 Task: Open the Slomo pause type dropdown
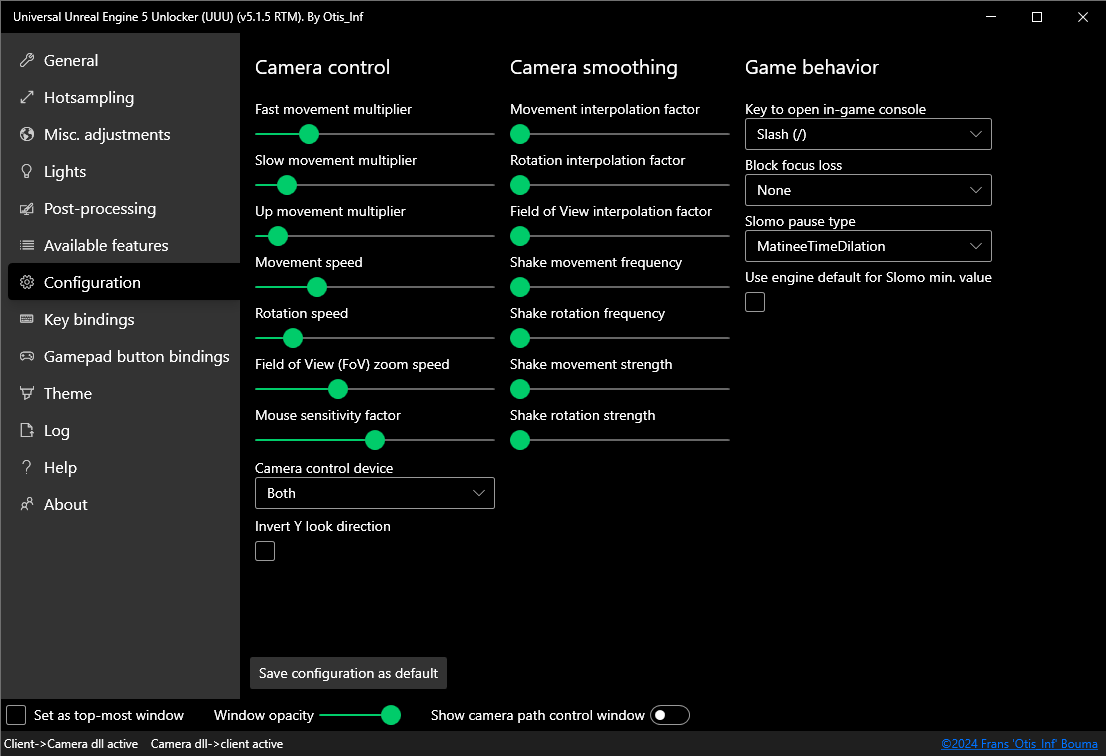coord(868,246)
